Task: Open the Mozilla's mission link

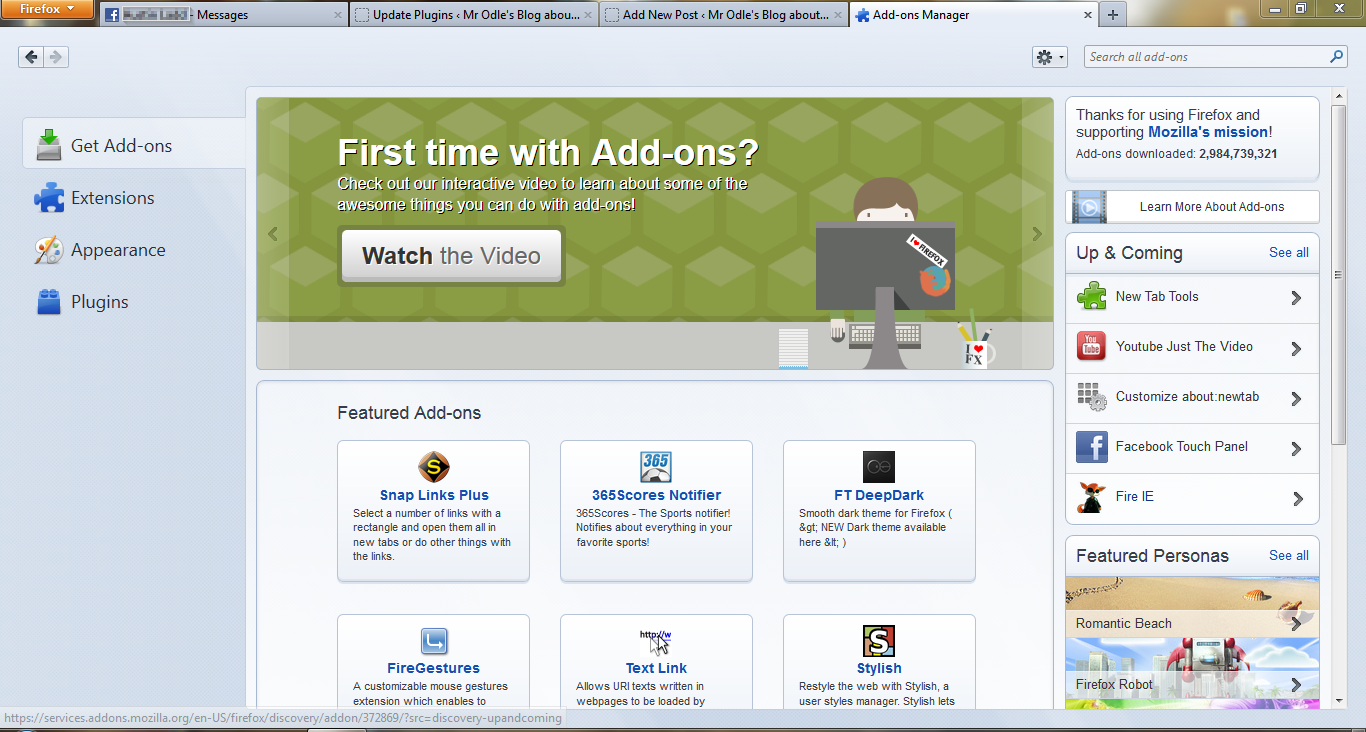Action: [1208, 132]
